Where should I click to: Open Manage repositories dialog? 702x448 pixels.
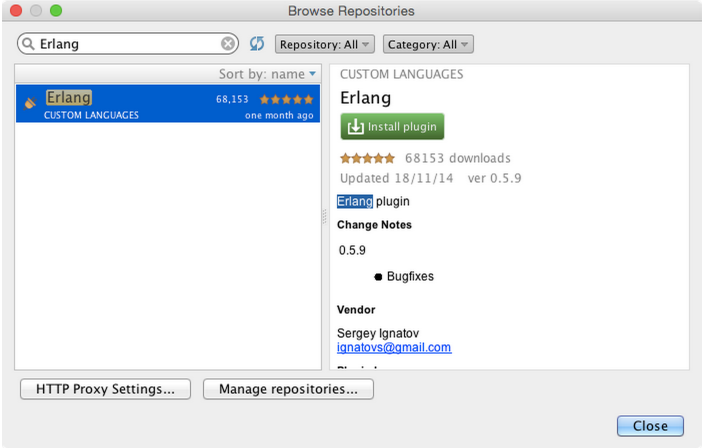point(288,389)
